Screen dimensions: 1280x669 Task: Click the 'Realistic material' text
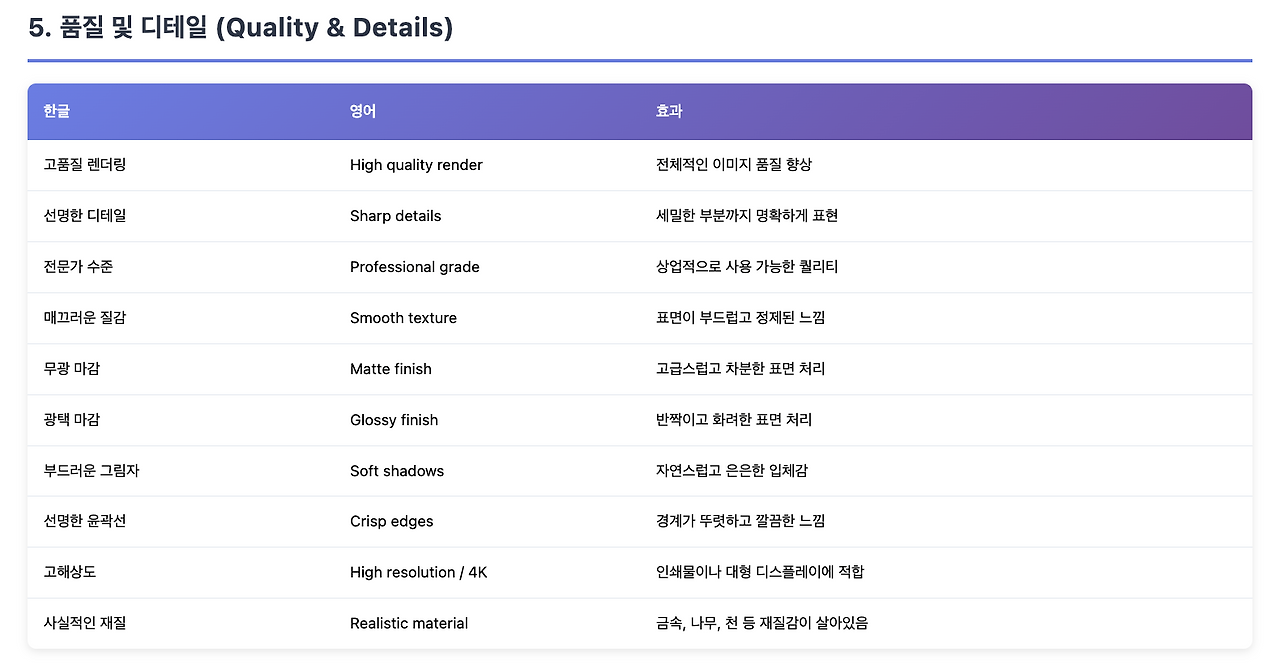tap(409, 623)
